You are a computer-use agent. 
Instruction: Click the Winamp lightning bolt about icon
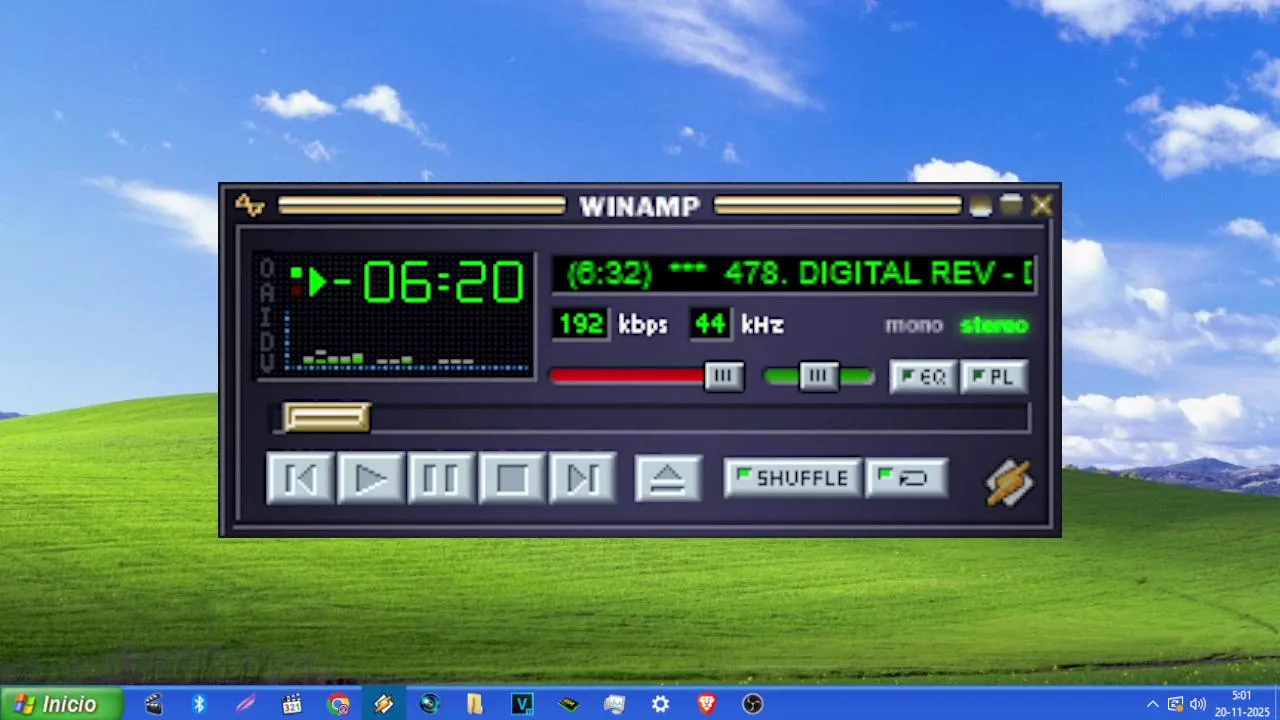(1009, 482)
